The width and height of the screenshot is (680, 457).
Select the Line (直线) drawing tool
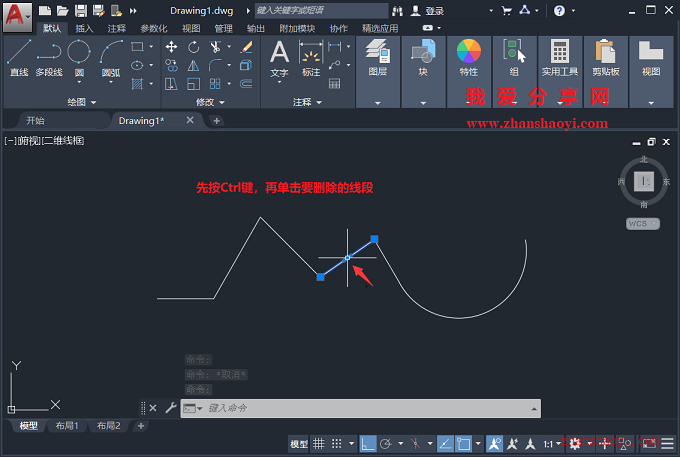coord(19,57)
